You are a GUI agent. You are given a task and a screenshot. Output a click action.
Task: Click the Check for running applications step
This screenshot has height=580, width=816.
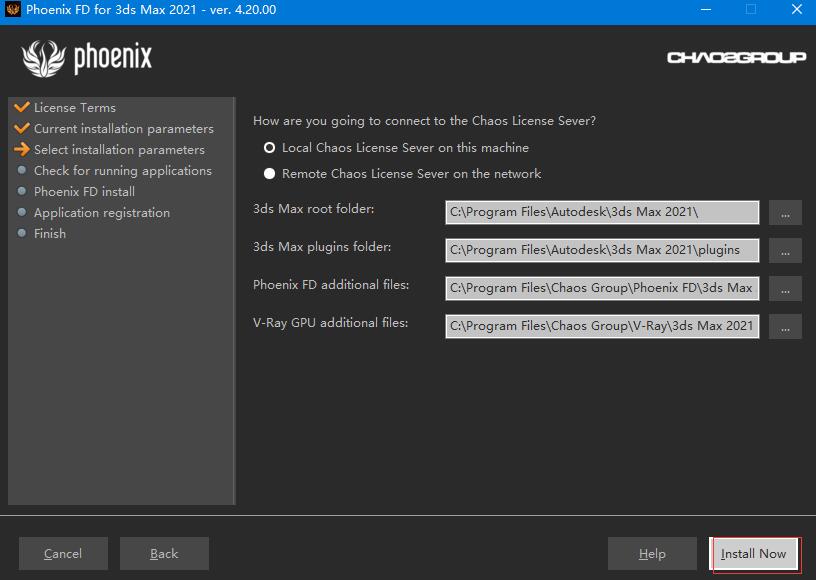[123, 171]
